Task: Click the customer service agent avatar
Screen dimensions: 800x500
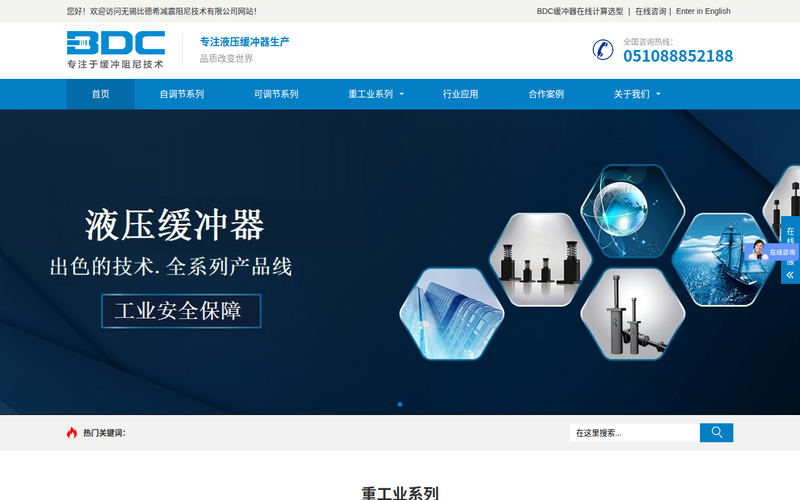Action: 758,250
